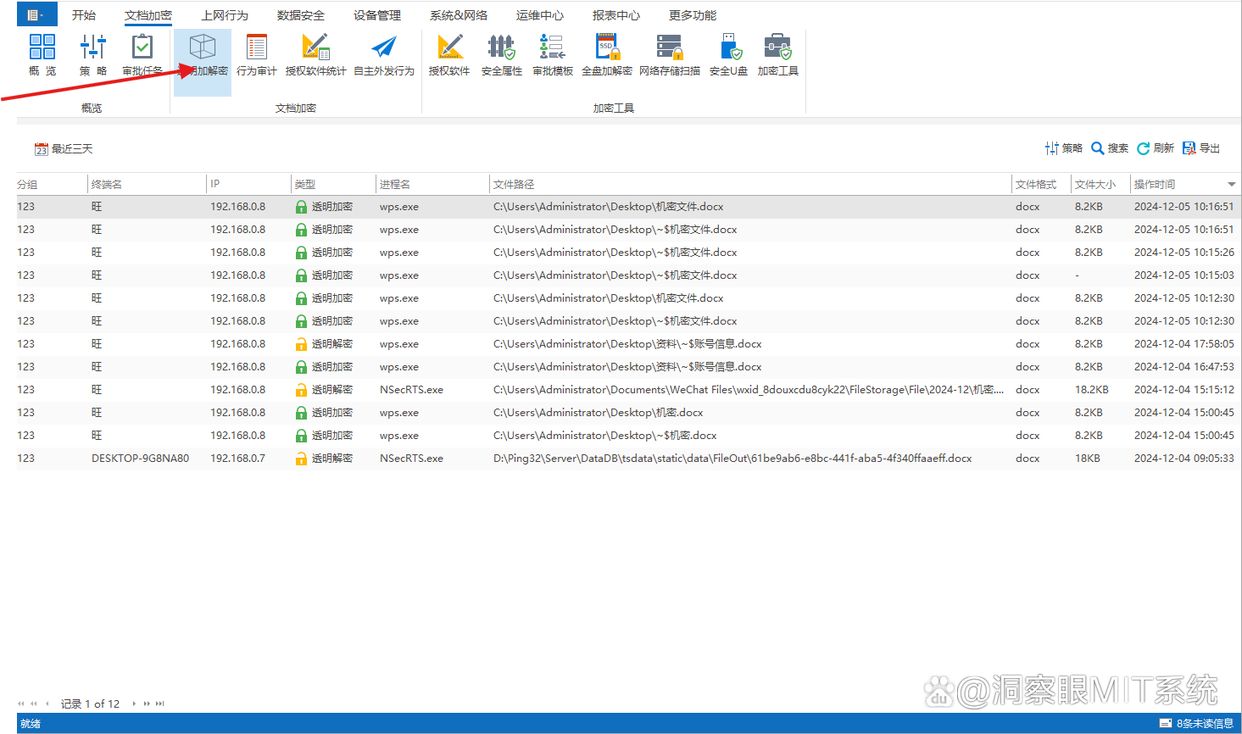Open the 加密工具 toolbox icon
This screenshot has height=734, width=1242.
point(778,55)
